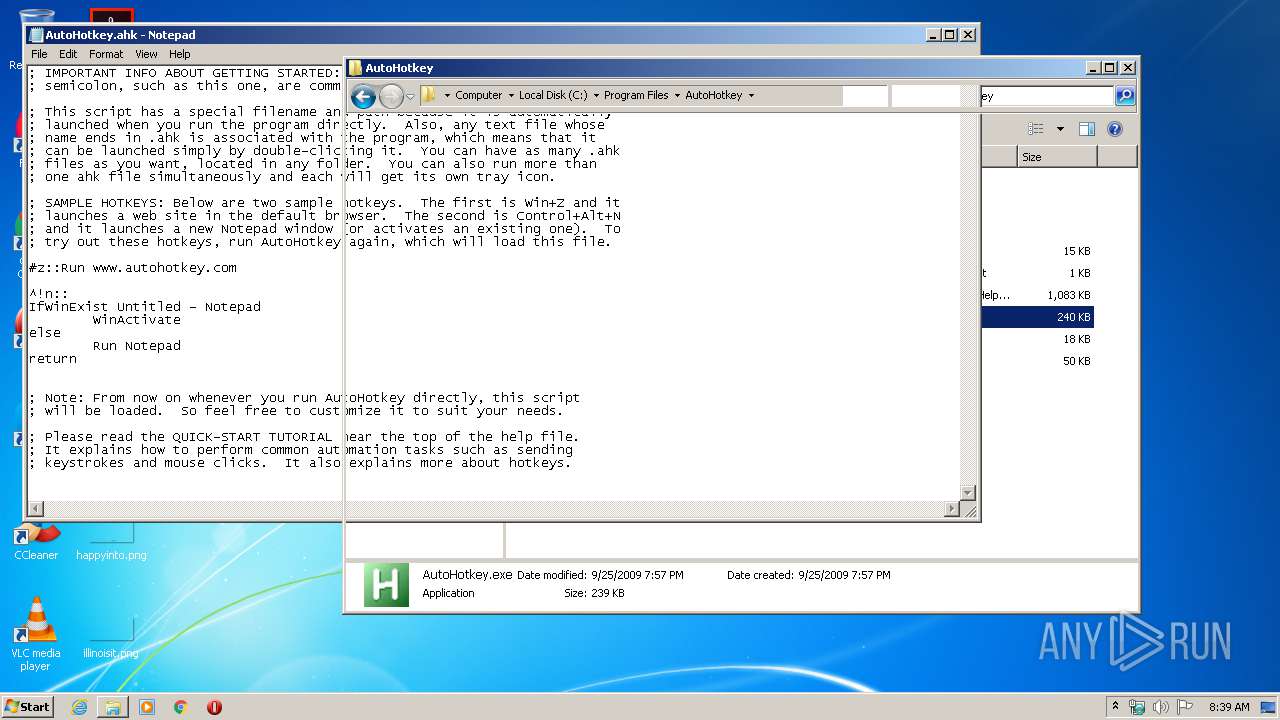Select the illinoisit.png desktop file

click(x=111, y=639)
